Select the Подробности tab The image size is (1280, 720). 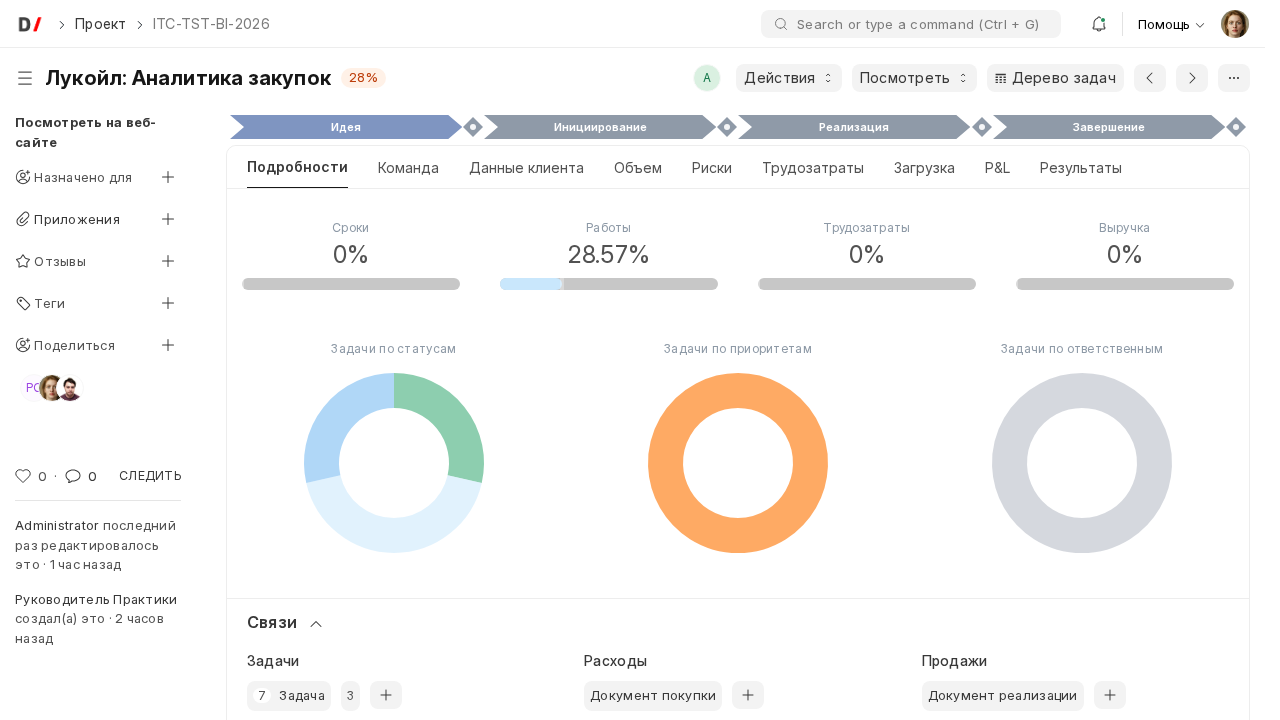pos(297,167)
